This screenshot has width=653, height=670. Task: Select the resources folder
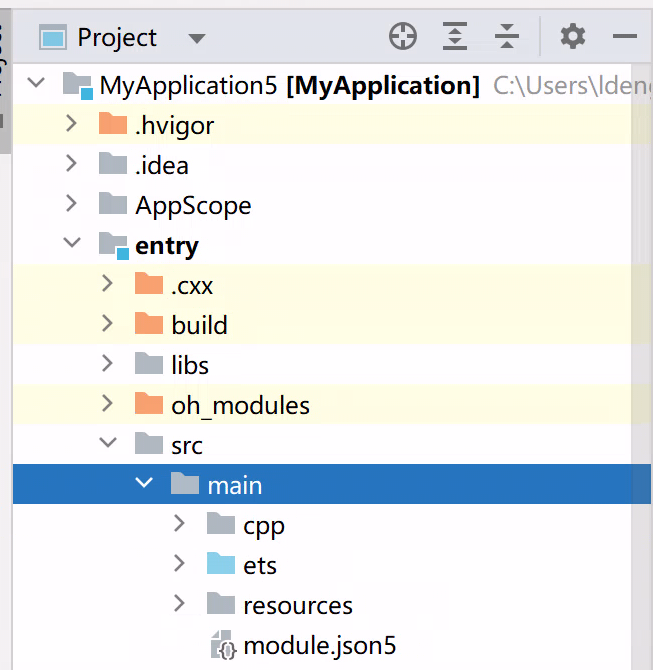297,605
